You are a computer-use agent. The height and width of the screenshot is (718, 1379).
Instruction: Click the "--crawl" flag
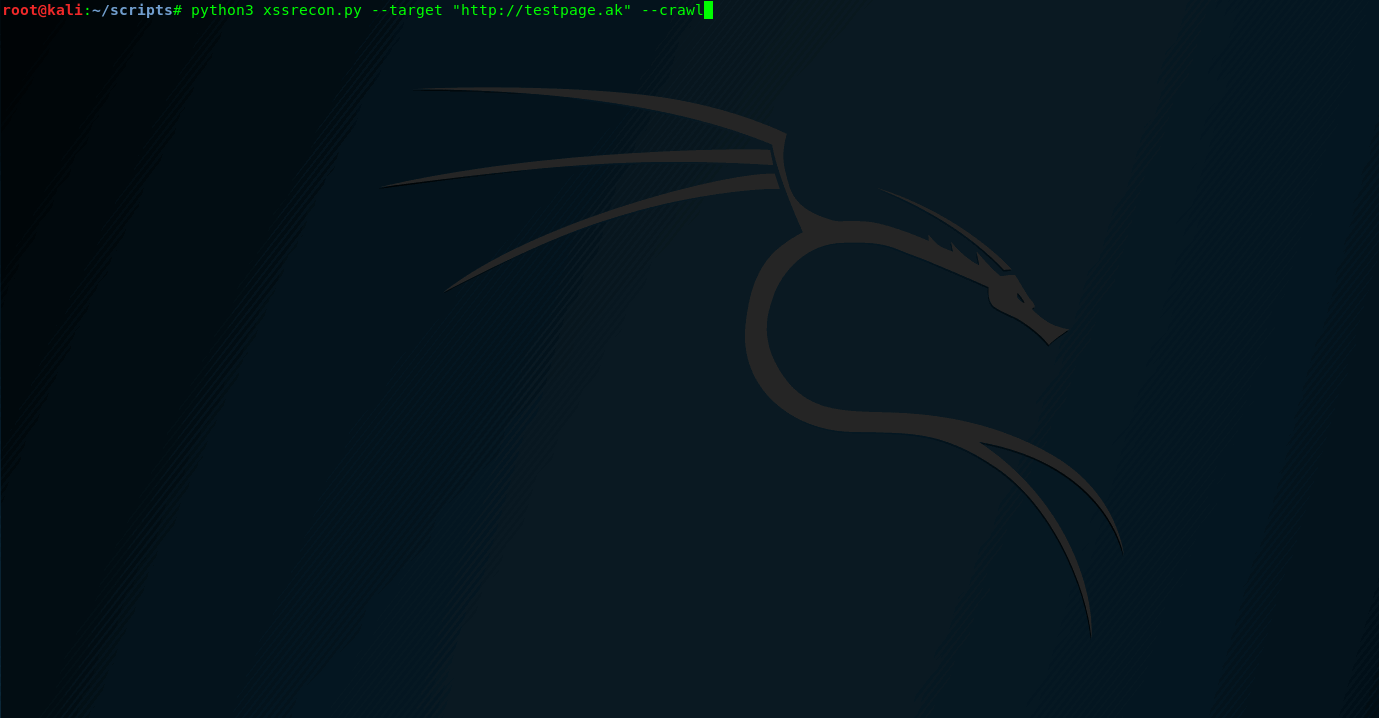672,10
